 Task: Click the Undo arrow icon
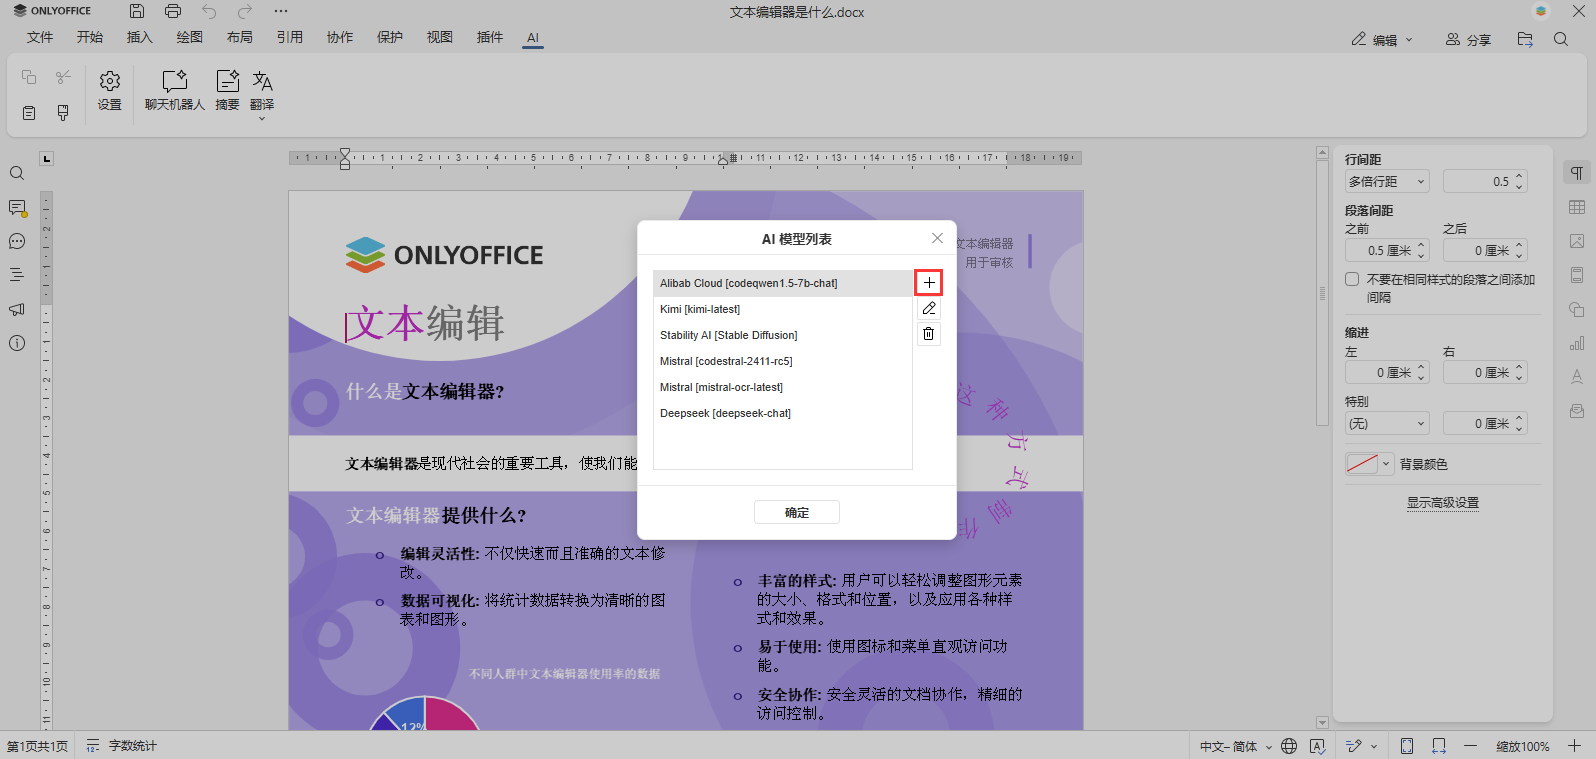209,11
